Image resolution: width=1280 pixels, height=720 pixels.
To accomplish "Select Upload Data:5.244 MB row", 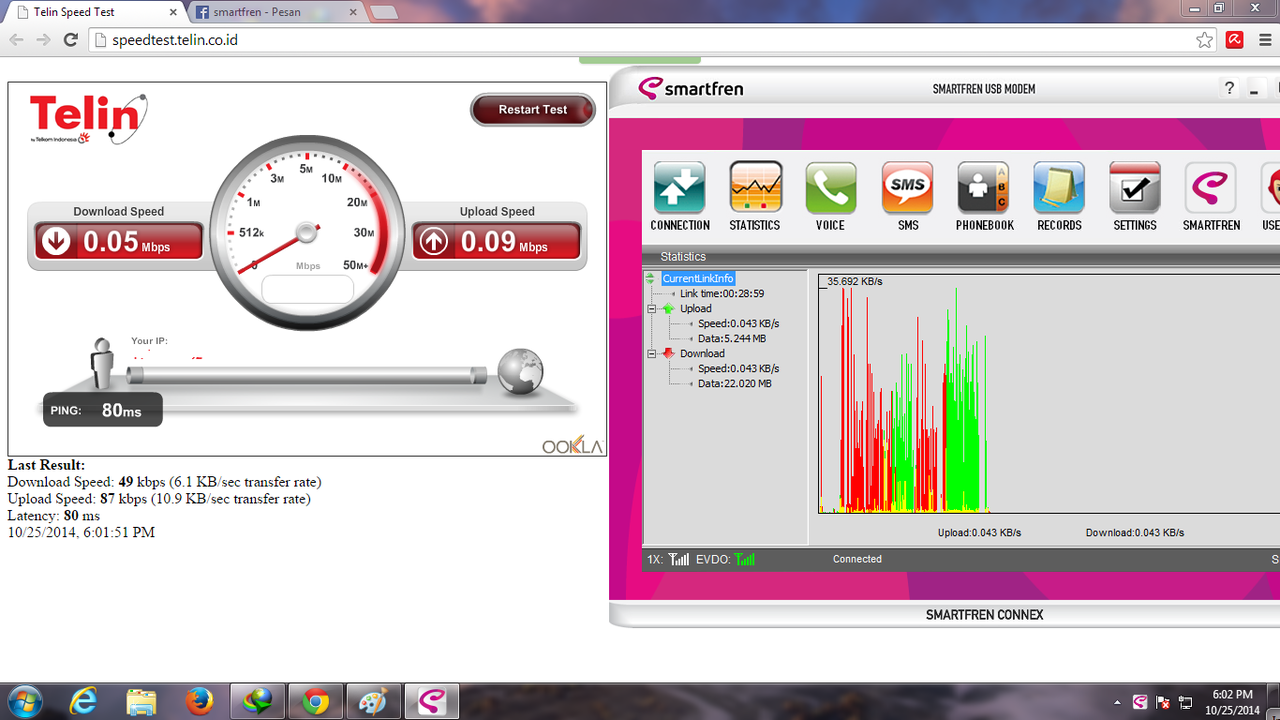I will click(732, 339).
